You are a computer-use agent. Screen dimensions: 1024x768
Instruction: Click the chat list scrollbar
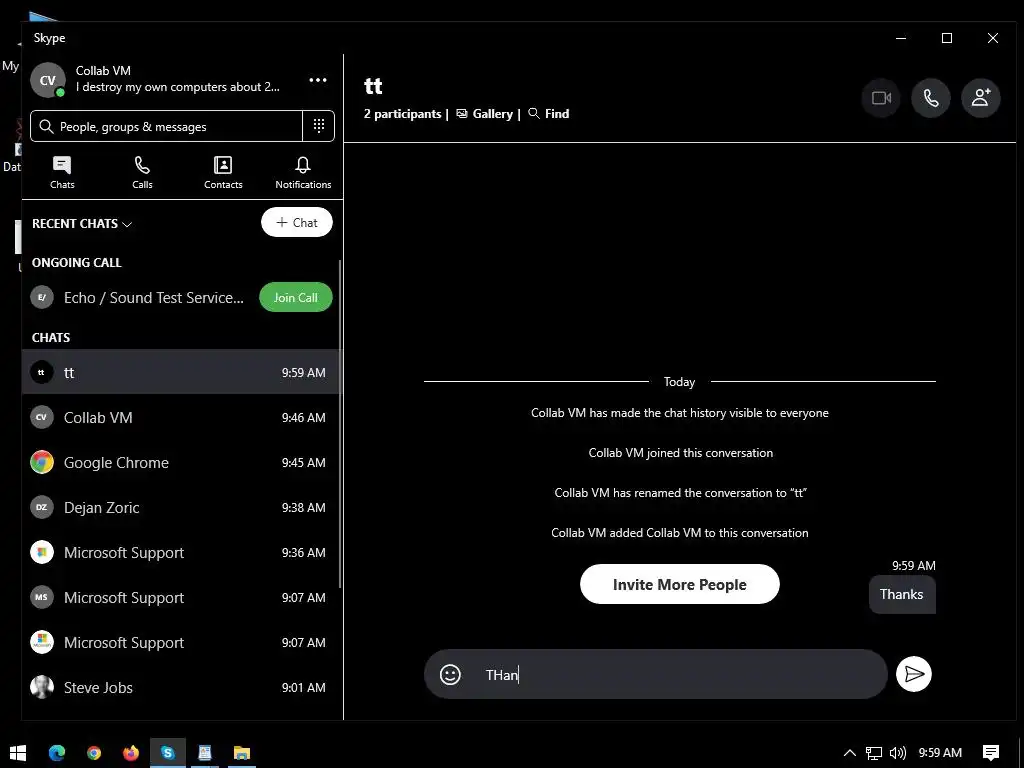pos(340,424)
